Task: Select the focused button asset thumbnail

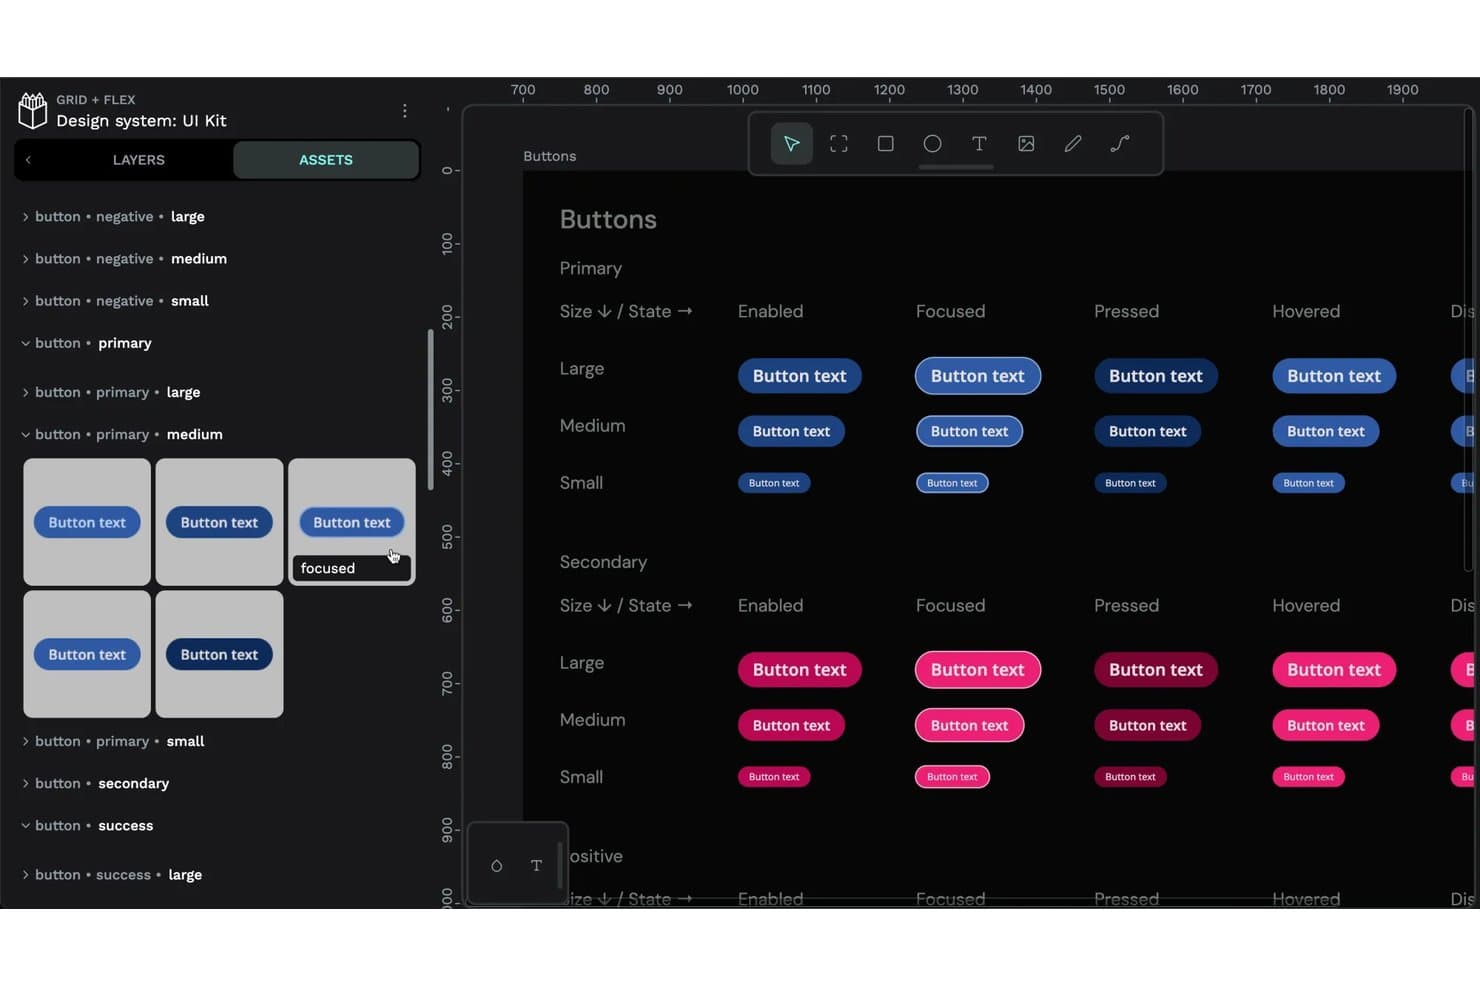Action: click(x=352, y=522)
